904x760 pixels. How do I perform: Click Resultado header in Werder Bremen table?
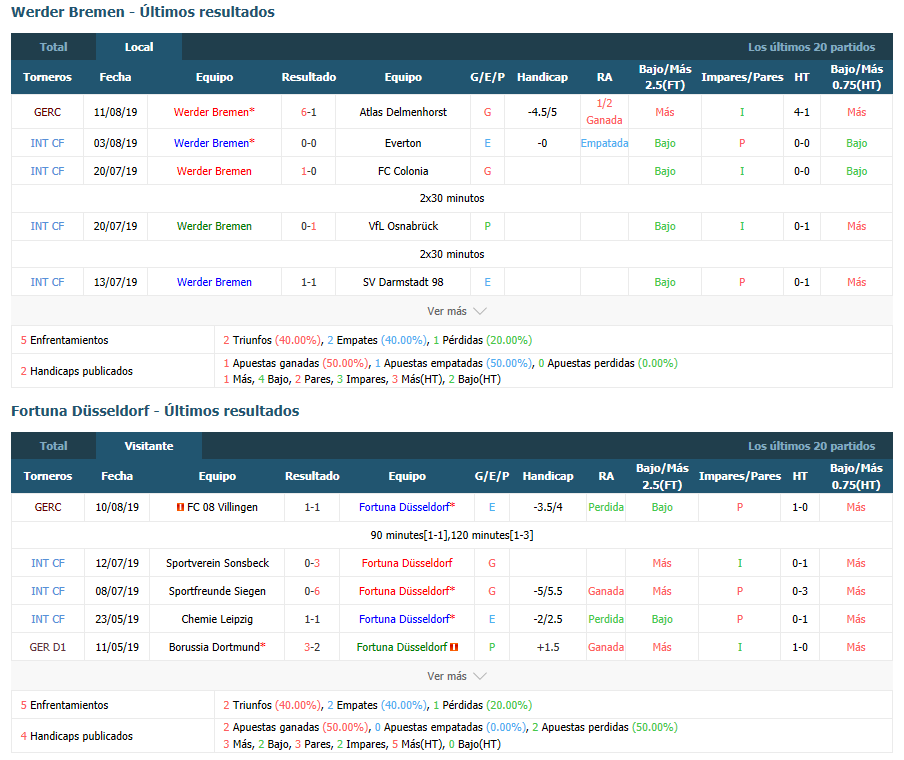click(308, 77)
